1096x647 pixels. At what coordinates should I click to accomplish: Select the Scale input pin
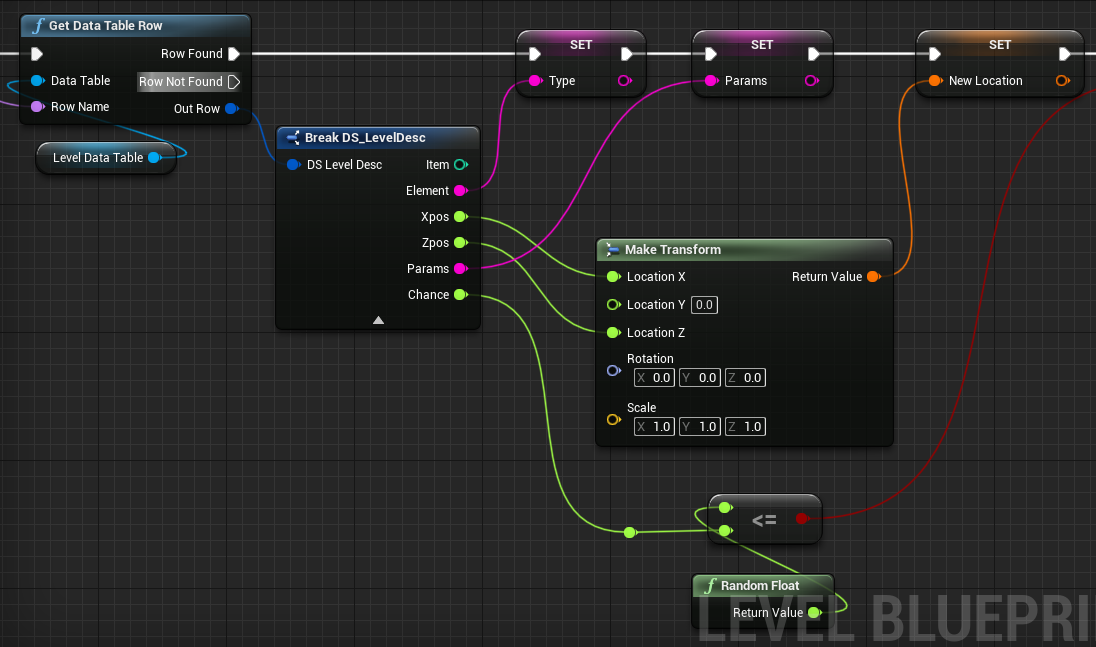pyautogui.click(x=614, y=419)
